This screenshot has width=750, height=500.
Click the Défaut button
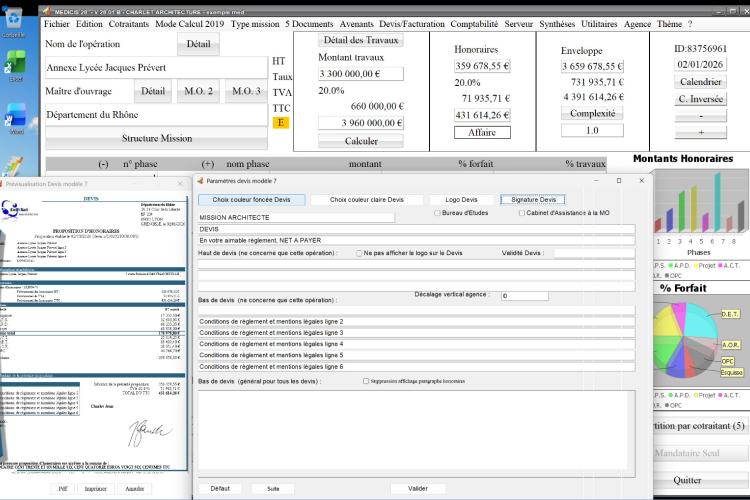tap(220, 489)
